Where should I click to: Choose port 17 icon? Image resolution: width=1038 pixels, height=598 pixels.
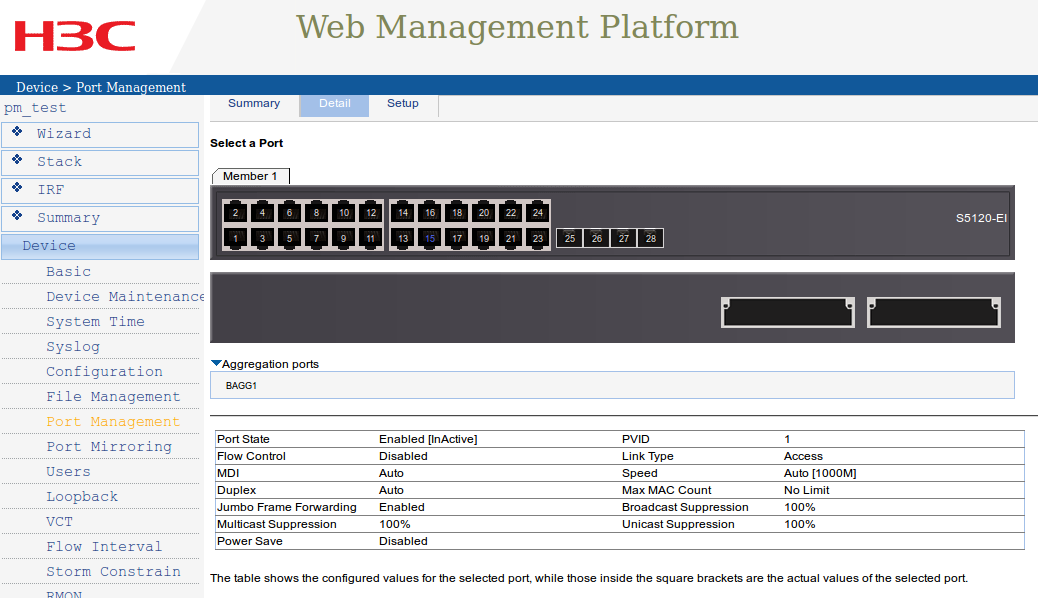[457, 238]
